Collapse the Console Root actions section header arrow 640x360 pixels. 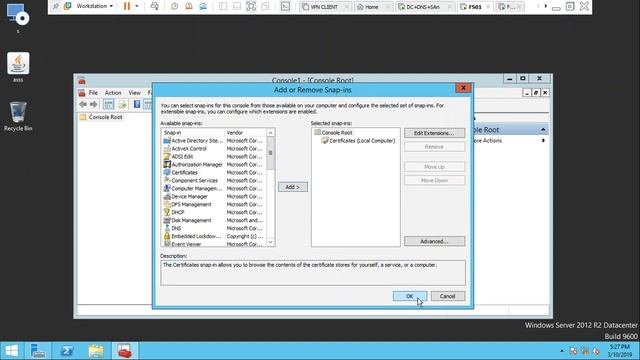tap(543, 130)
